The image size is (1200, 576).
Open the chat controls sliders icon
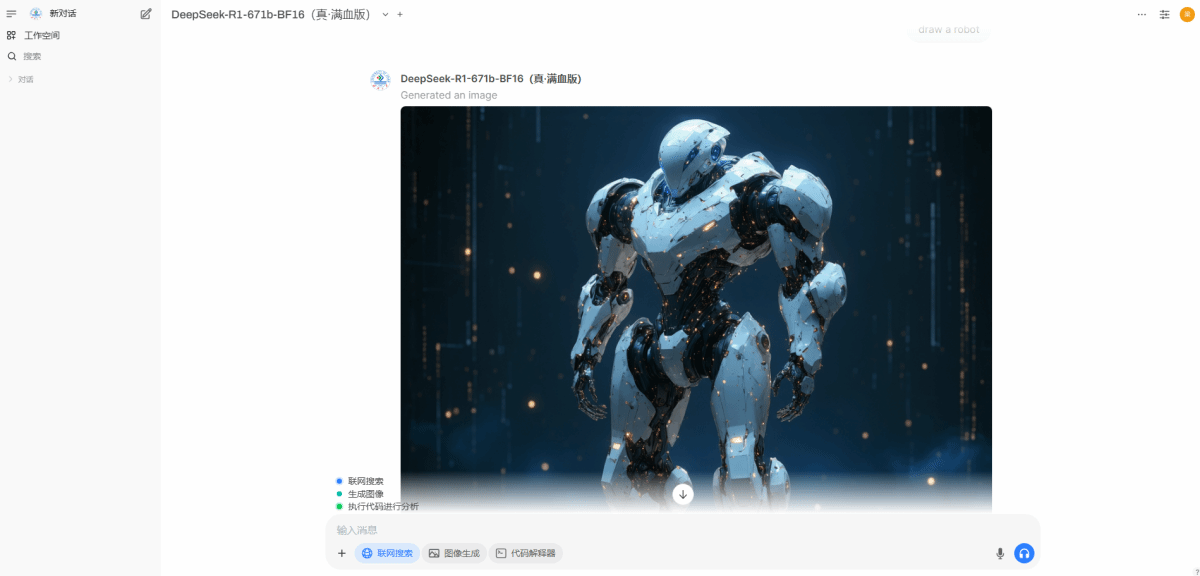pos(1164,14)
